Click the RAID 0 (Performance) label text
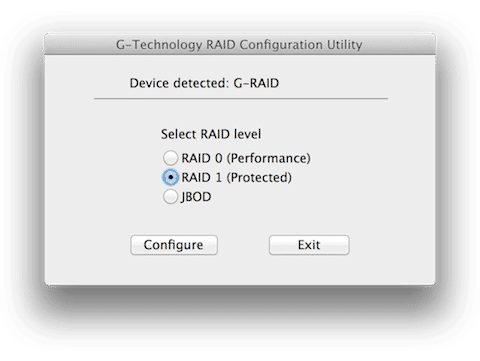This screenshot has width=480, height=361. (246, 158)
